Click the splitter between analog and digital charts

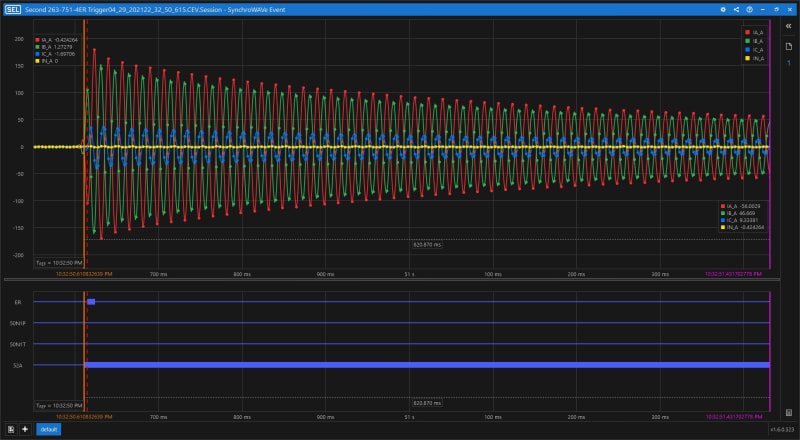pyautogui.click(x=391, y=280)
